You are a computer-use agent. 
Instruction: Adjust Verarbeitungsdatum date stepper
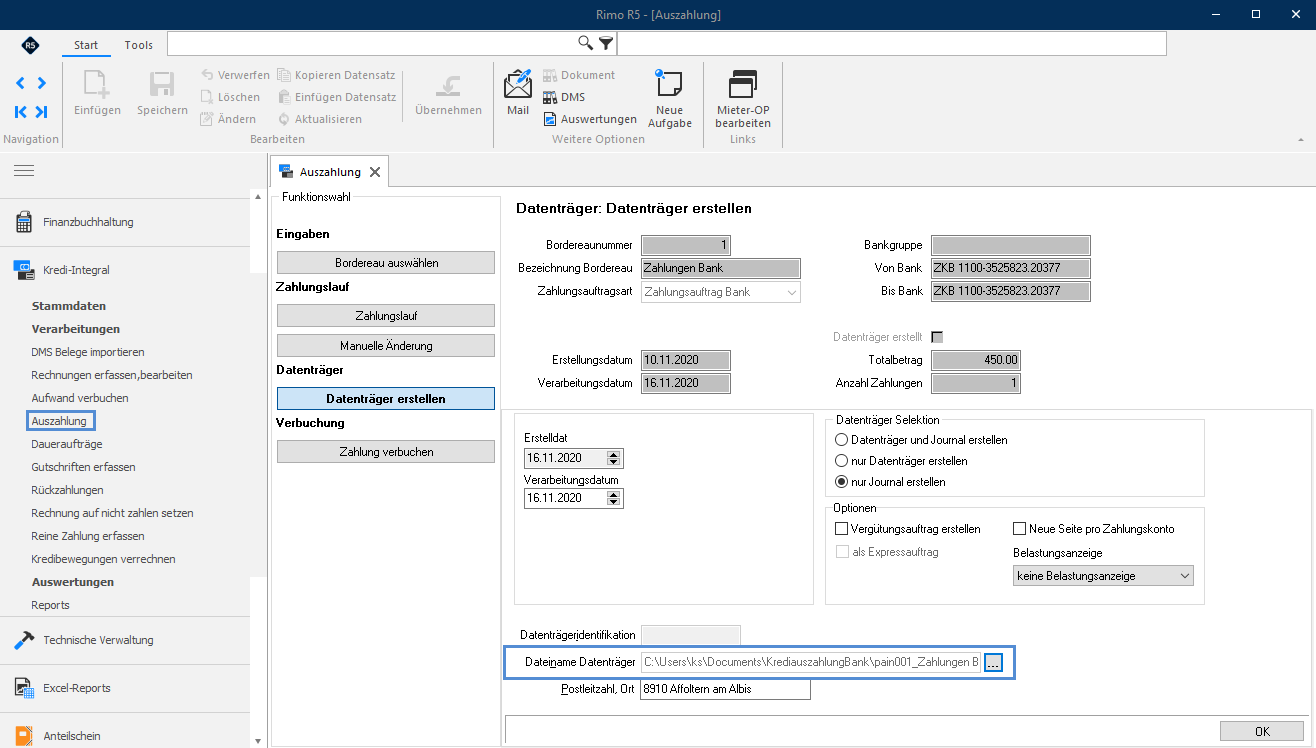614,498
